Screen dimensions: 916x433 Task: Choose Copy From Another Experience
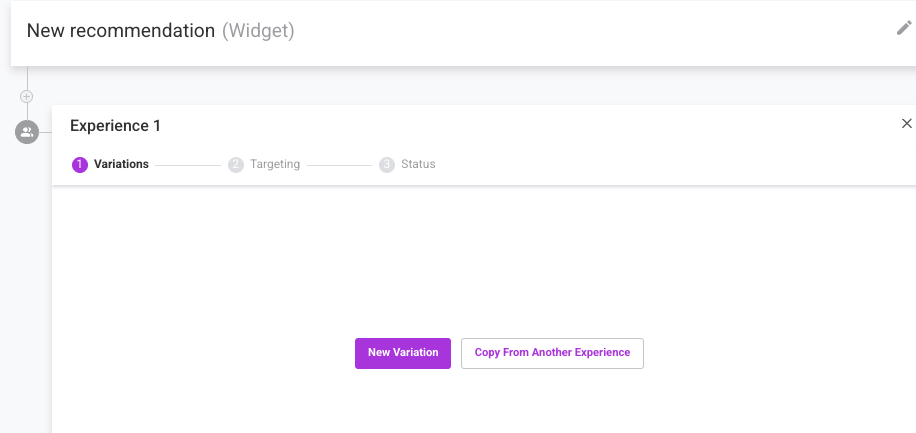pyautogui.click(x=552, y=353)
